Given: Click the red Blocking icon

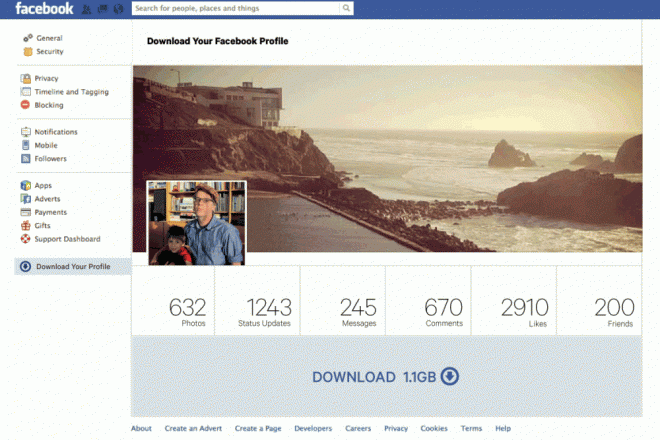Looking at the screenshot, I should (25, 104).
